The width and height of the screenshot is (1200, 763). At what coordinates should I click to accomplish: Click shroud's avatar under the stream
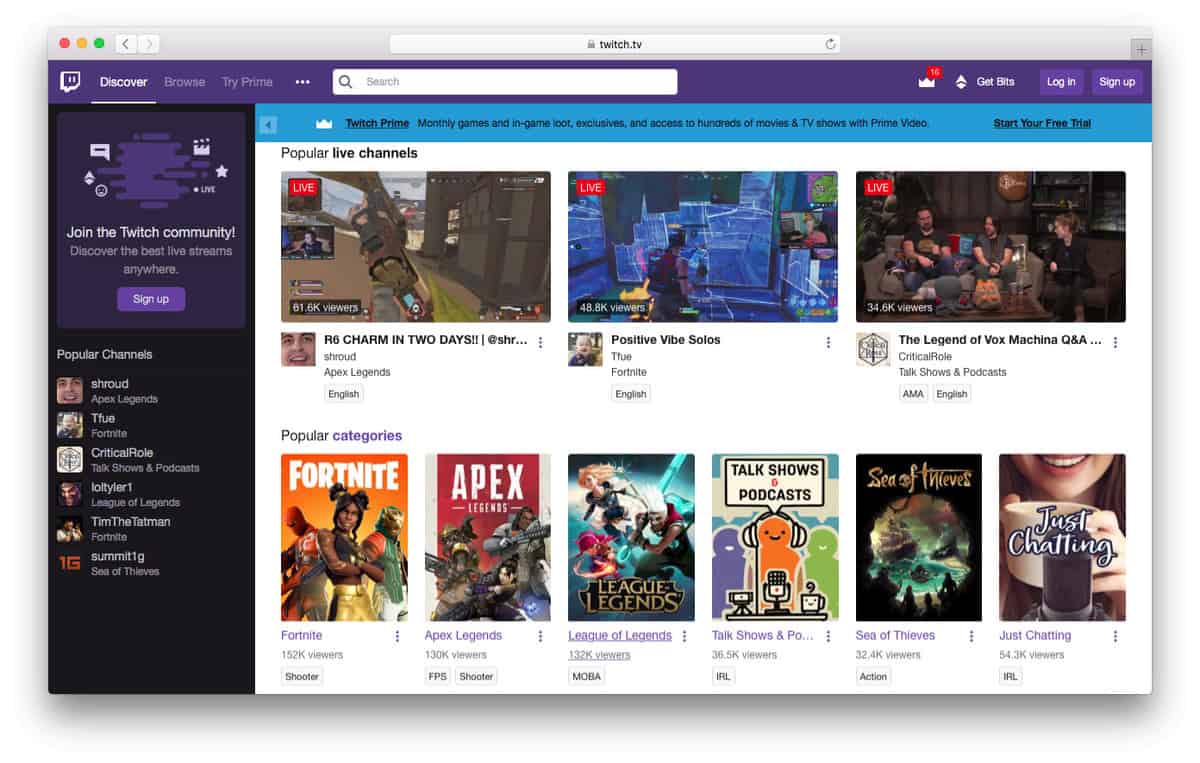point(298,349)
